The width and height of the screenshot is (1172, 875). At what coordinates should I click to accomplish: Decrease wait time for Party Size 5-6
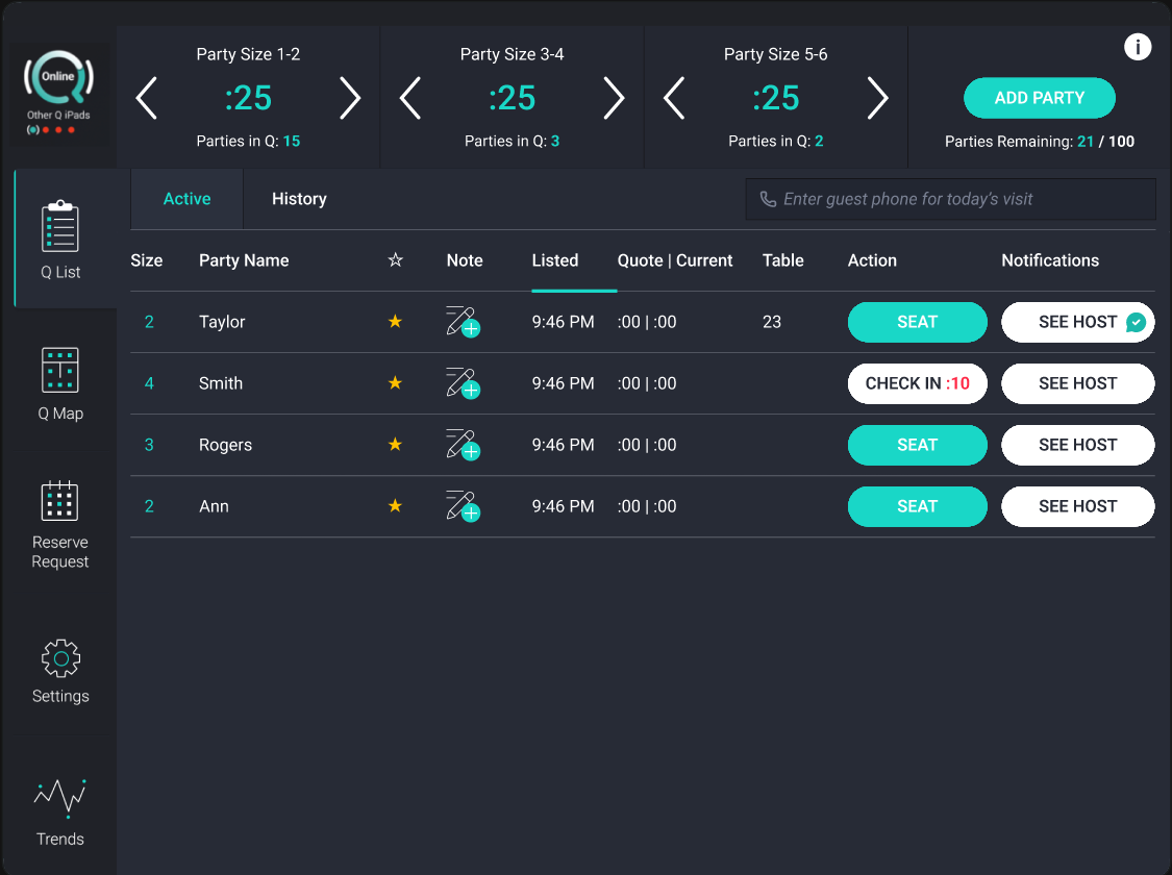[x=674, y=98]
